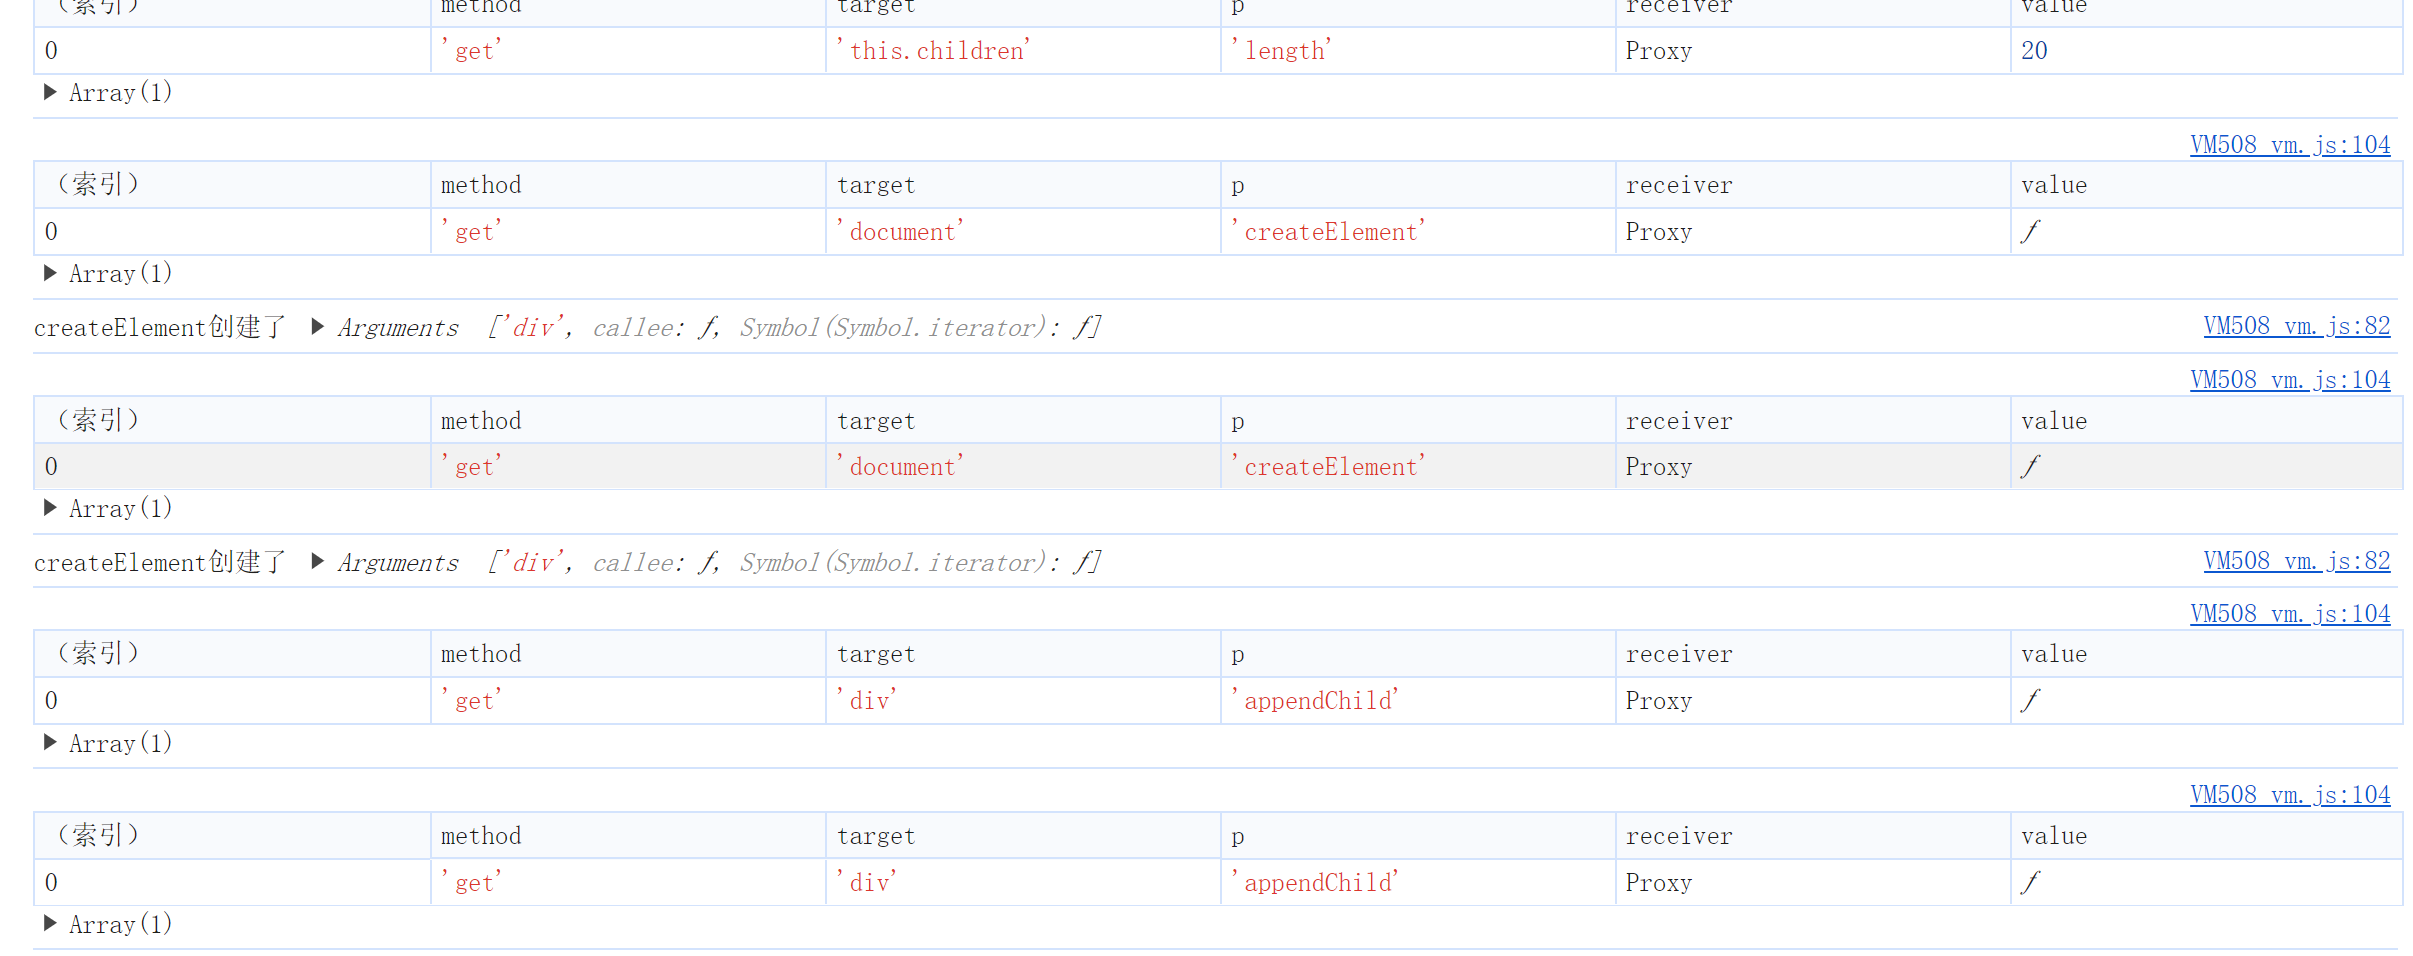The width and height of the screenshot is (2413, 956).
Task: Open vm.js:82 link of first createElement log
Action: [x=2297, y=326]
